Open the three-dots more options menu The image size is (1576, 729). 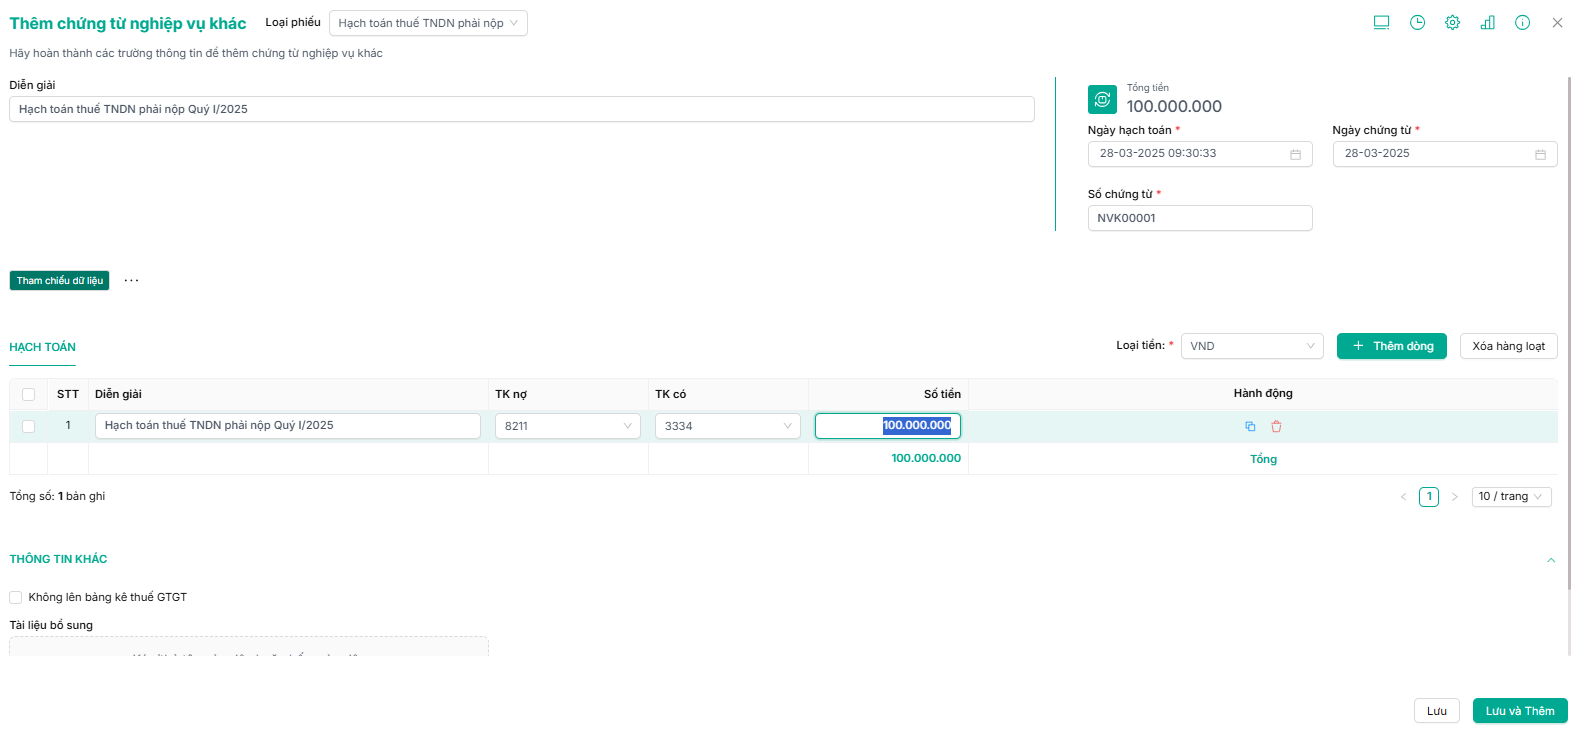coord(131,281)
